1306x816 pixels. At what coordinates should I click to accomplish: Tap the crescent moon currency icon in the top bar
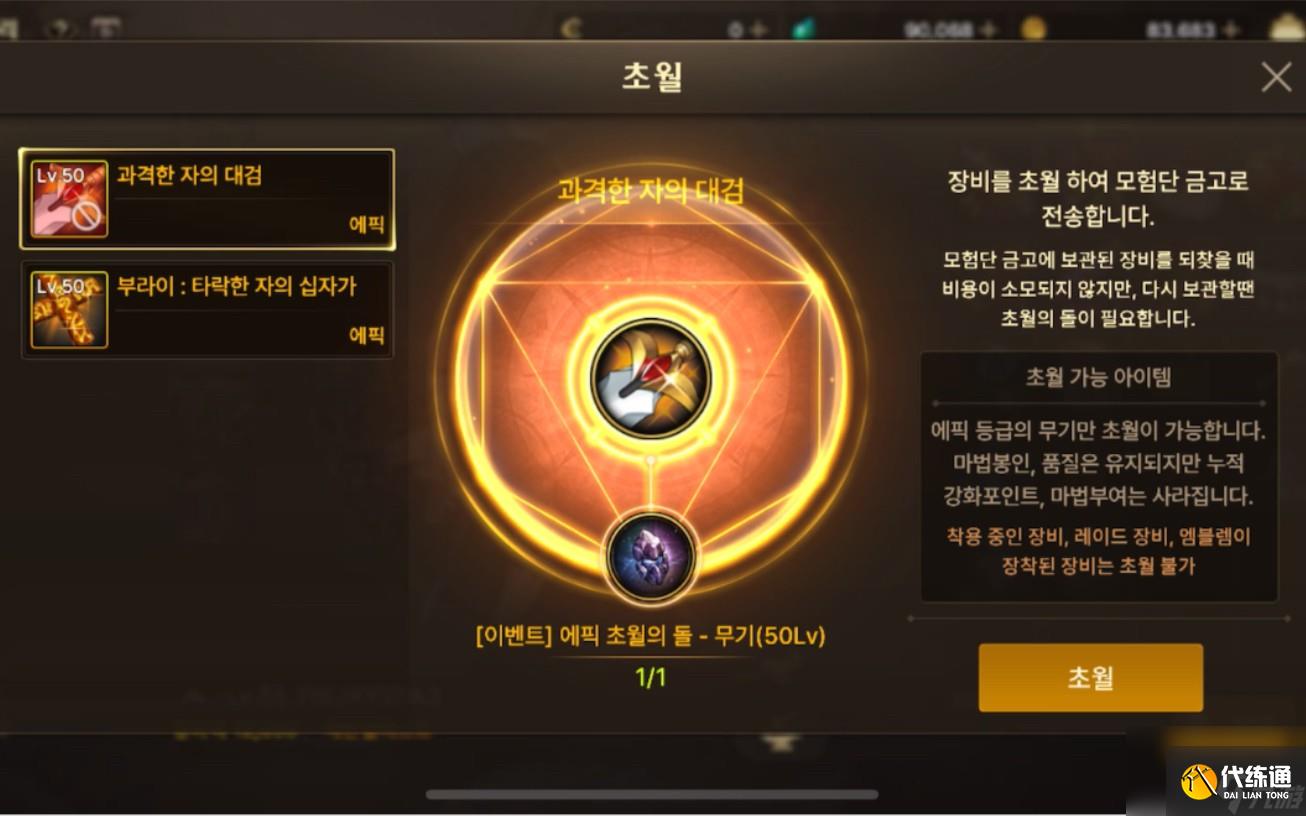tap(571, 29)
